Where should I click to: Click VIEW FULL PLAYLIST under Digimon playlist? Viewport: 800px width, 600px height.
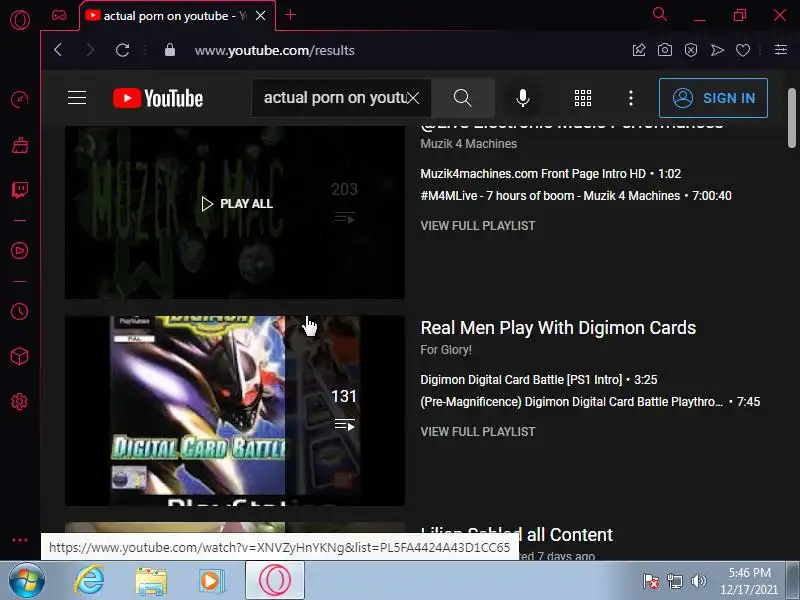tap(478, 432)
